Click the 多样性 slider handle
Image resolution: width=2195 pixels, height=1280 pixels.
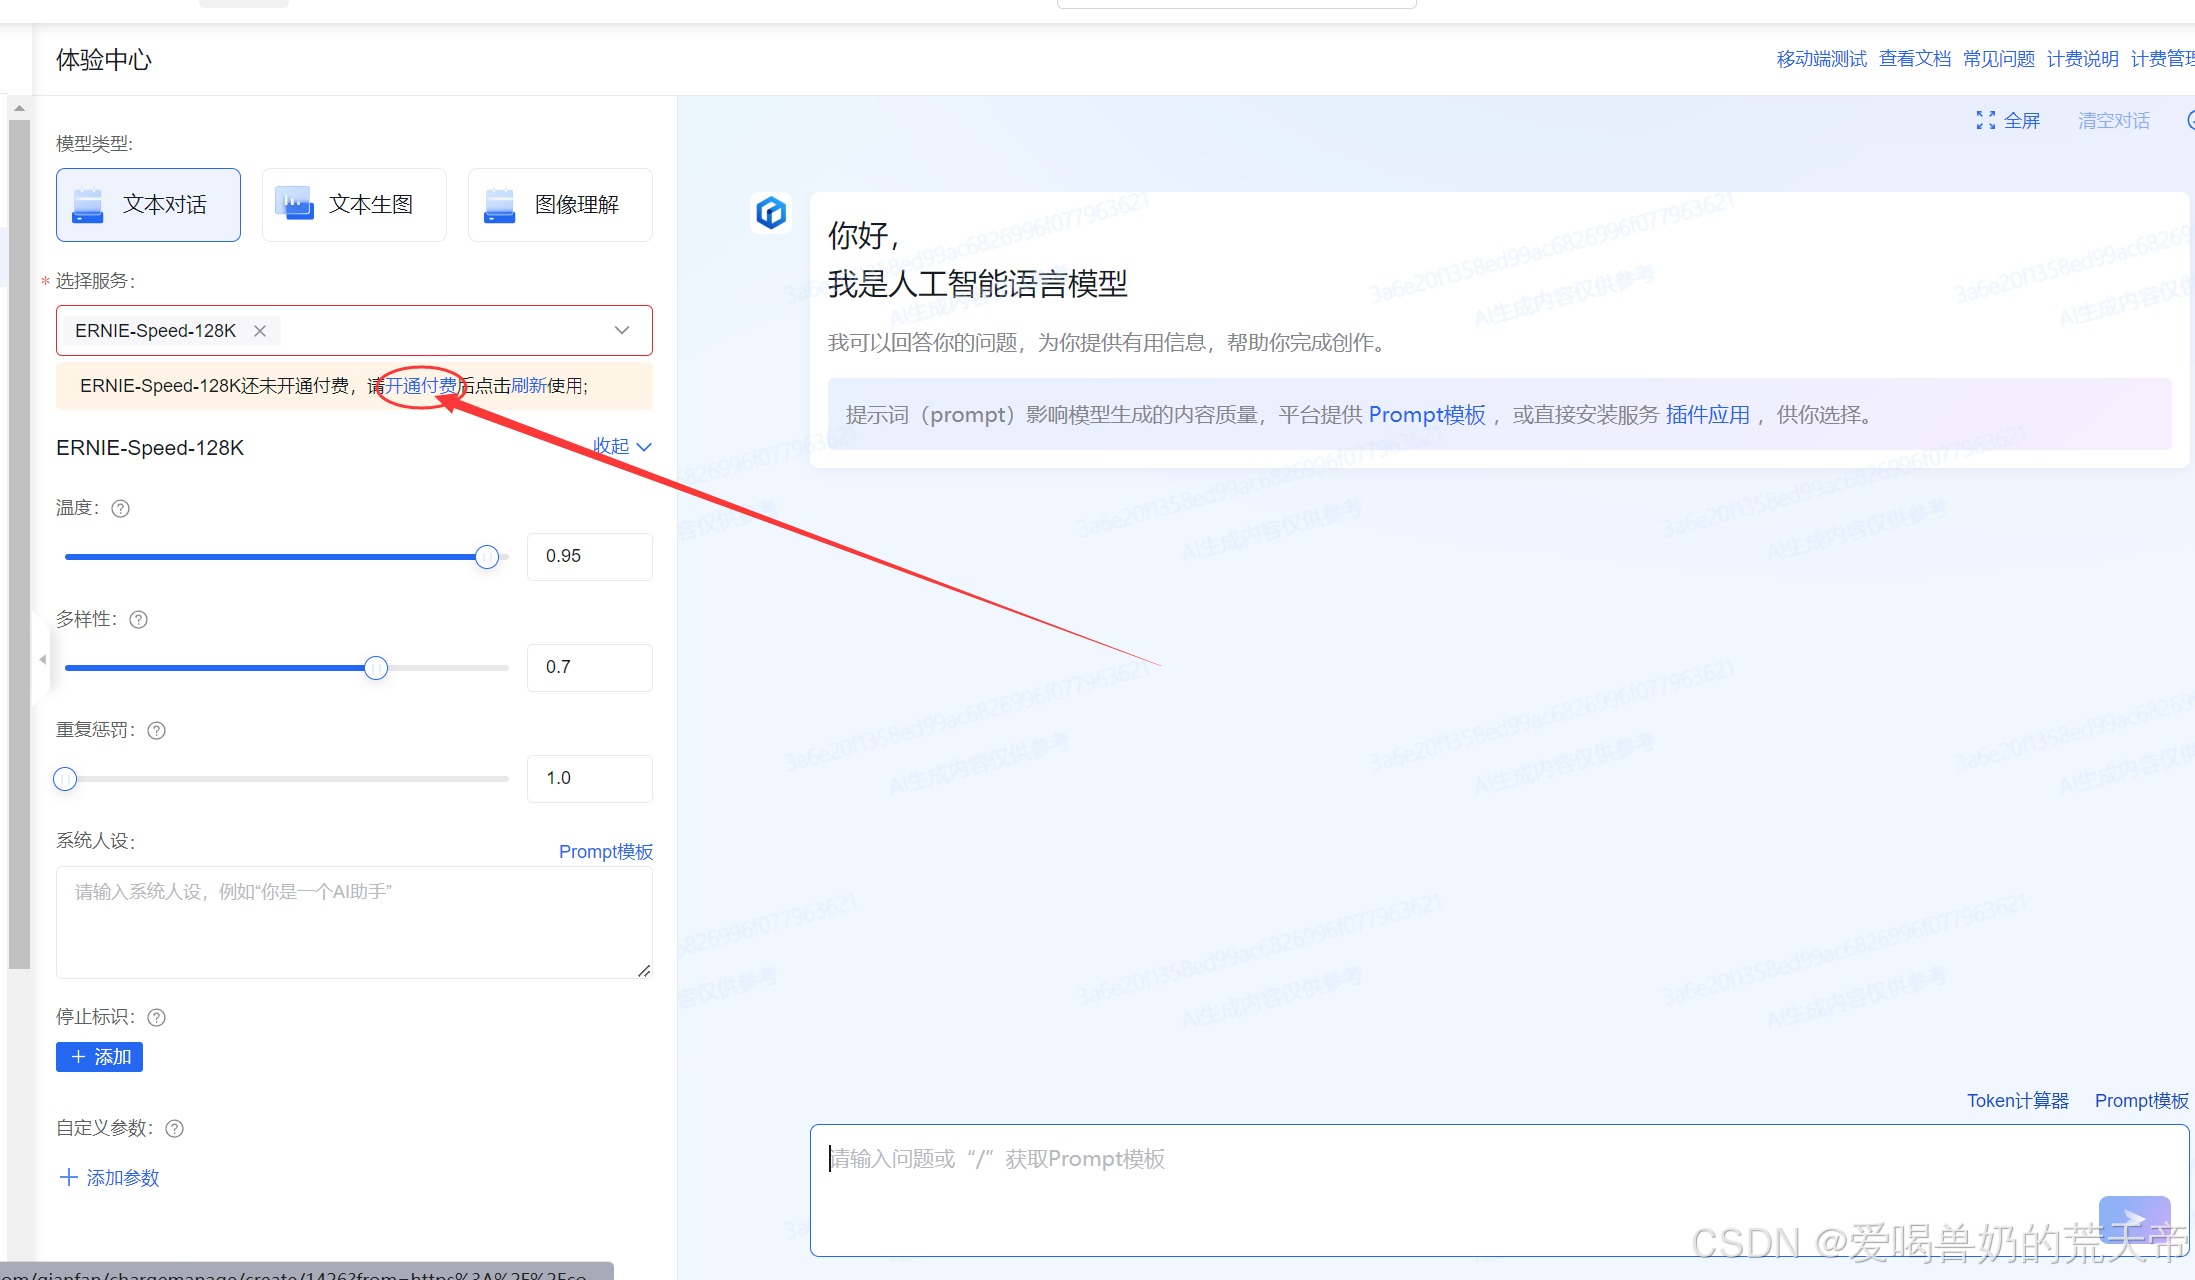[x=376, y=668]
